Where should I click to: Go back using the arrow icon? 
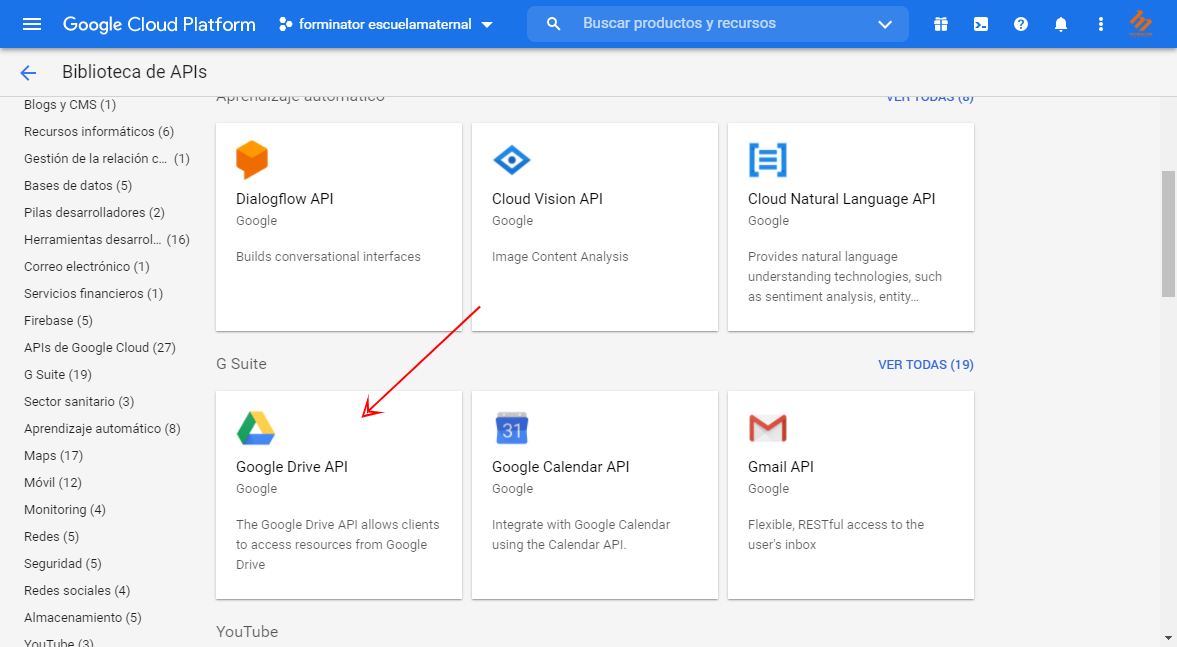pos(28,72)
